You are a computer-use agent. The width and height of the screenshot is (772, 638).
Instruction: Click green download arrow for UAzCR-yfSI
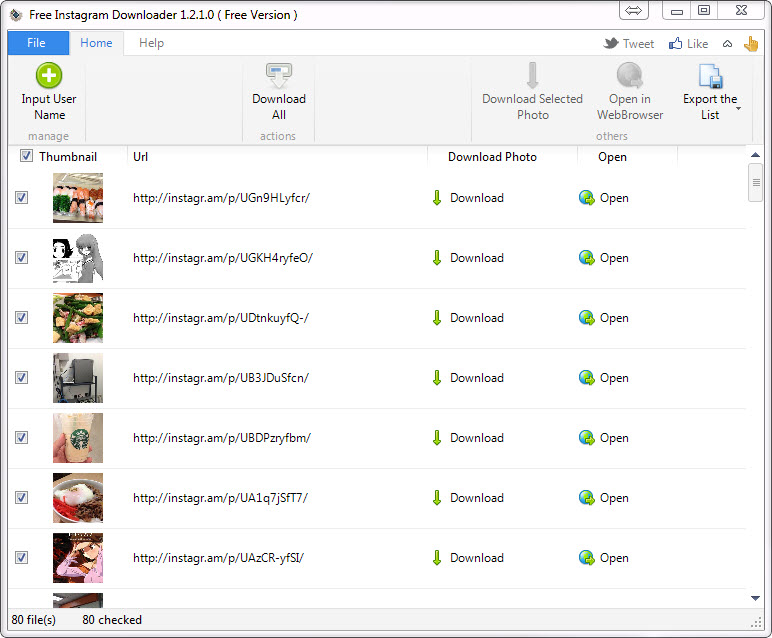[437, 558]
